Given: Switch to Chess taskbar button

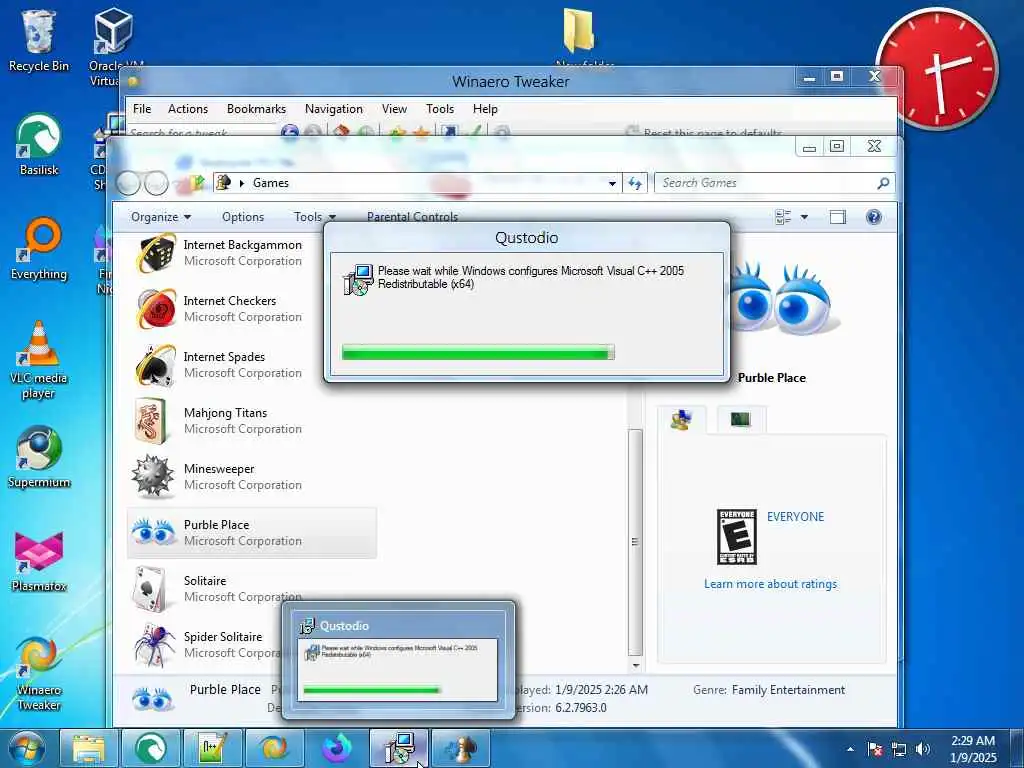Looking at the screenshot, I should click(x=461, y=748).
